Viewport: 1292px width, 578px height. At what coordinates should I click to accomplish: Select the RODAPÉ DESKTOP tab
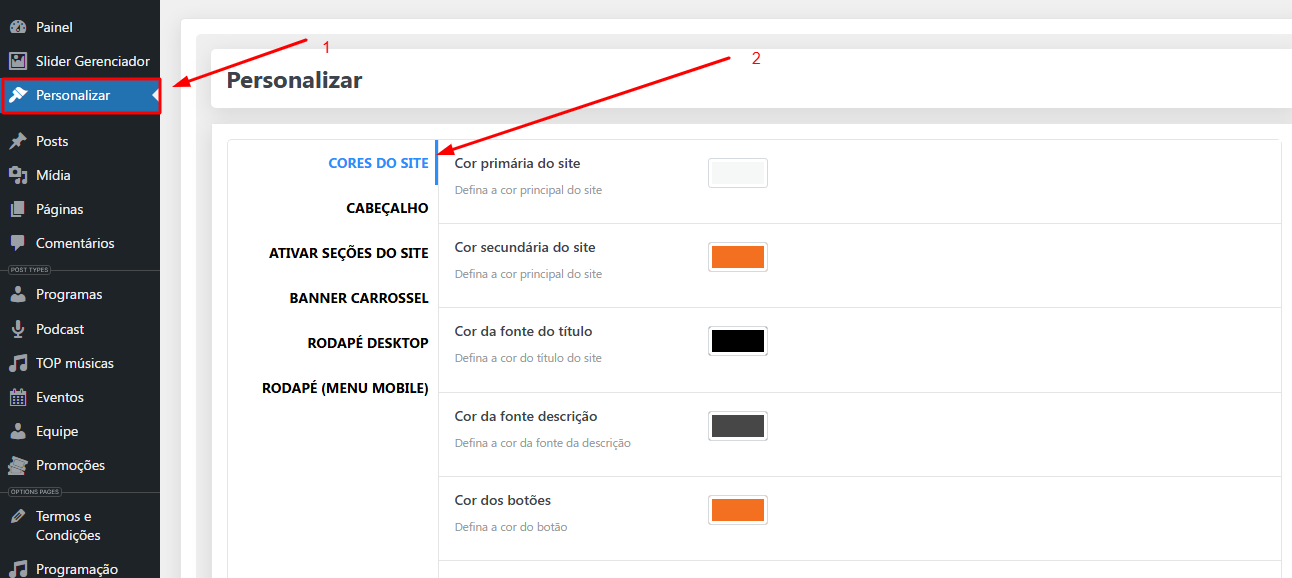(367, 343)
